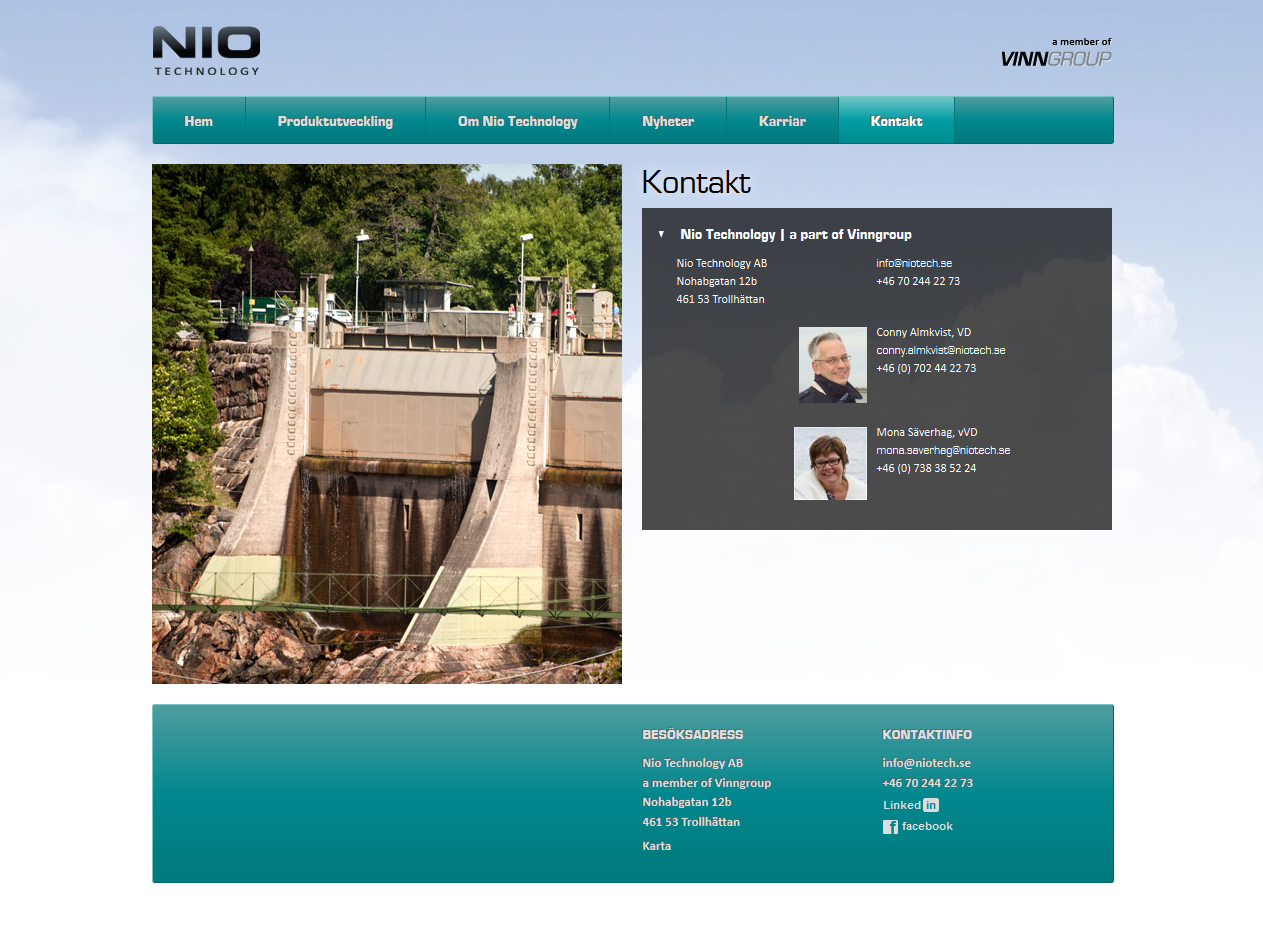Click '461 53 Trollhättan' in the footer
Viewport: 1263px width, 946px height.
click(691, 822)
